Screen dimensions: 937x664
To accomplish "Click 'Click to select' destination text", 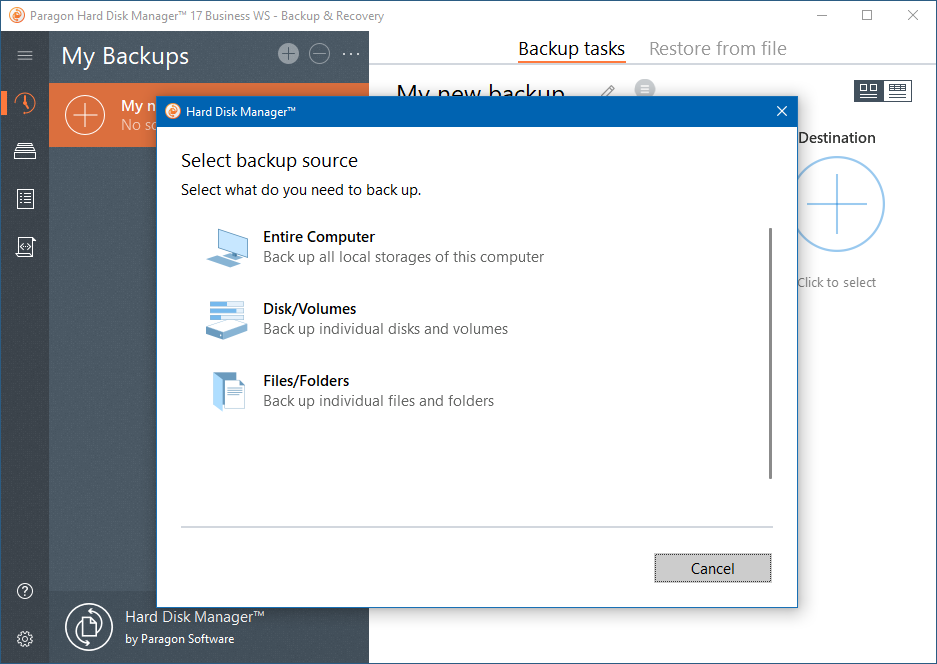I will click(x=837, y=283).
